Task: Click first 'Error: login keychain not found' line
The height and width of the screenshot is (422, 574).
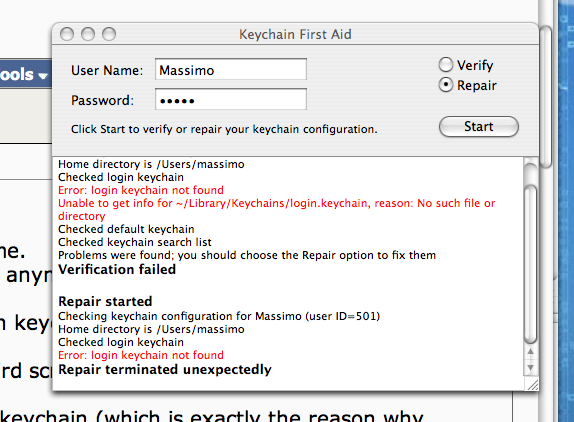Action: click(x=141, y=190)
